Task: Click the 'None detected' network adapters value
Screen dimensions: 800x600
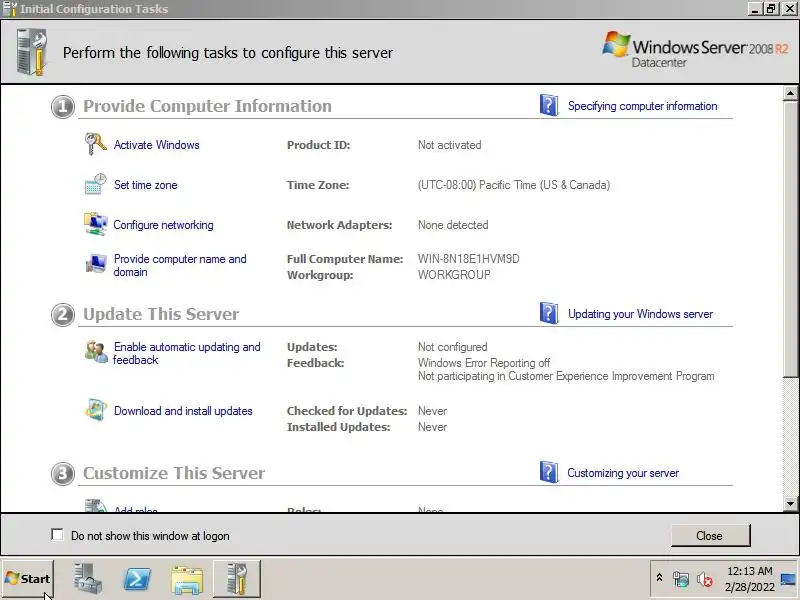Action: (x=453, y=225)
